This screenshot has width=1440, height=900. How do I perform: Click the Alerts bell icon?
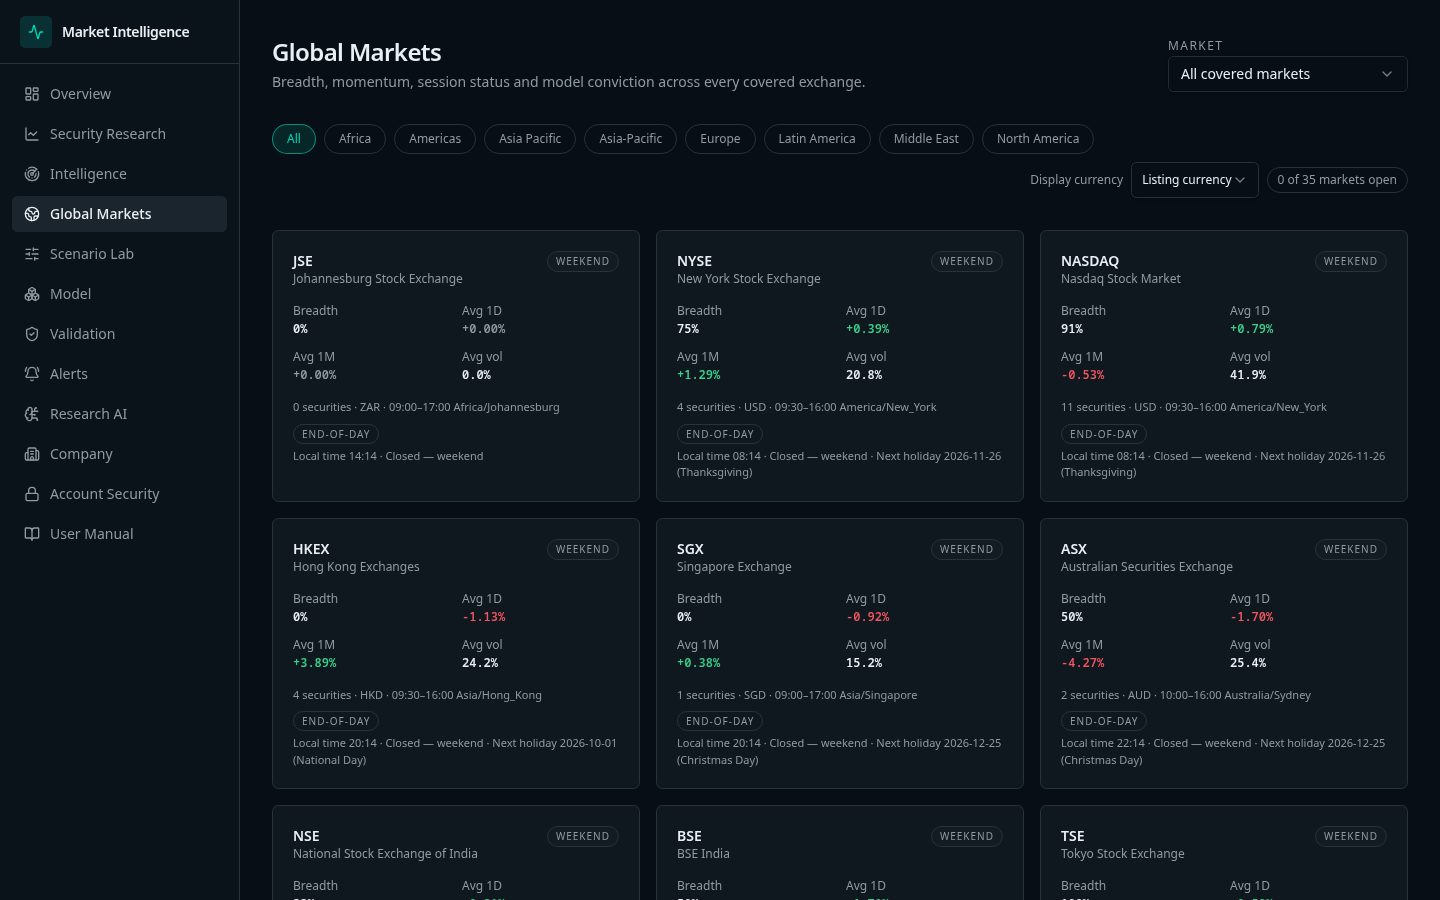click(x=32, y=374)
